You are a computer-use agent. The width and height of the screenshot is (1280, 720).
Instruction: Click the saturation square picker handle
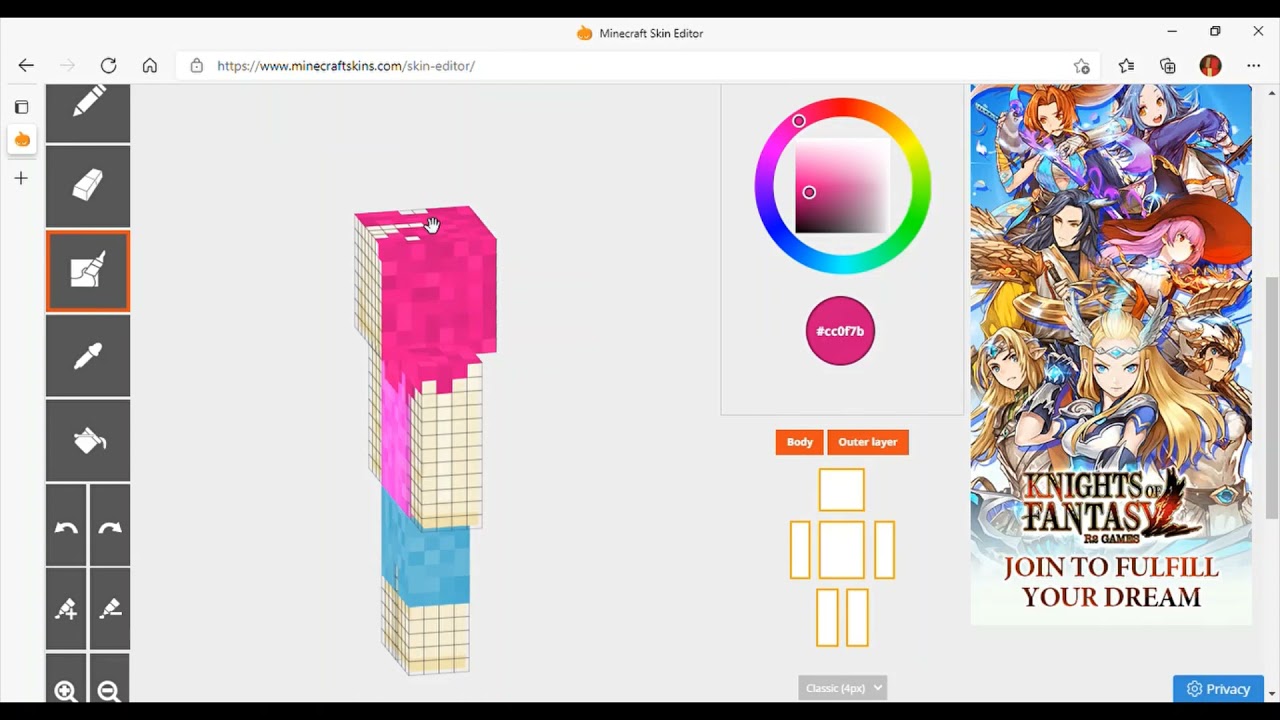coord(809,193)
